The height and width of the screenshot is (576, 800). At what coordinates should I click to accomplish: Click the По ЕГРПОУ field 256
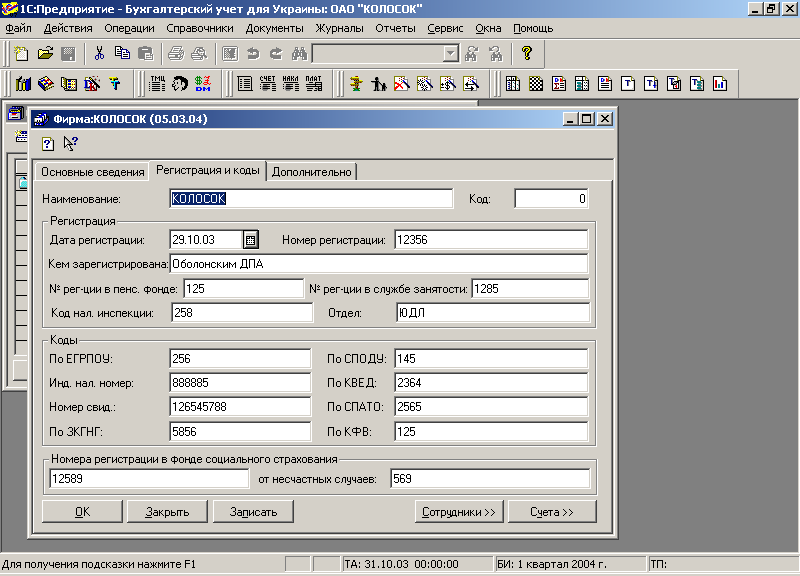click(240, 359)
